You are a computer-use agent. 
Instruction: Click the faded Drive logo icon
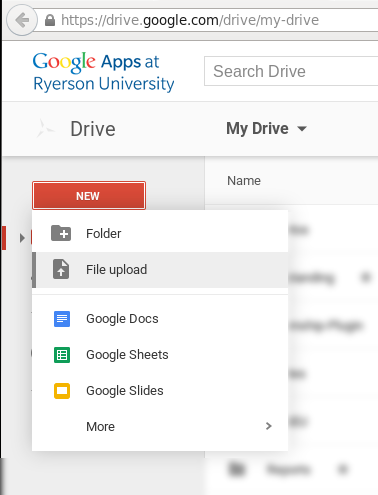44,128
